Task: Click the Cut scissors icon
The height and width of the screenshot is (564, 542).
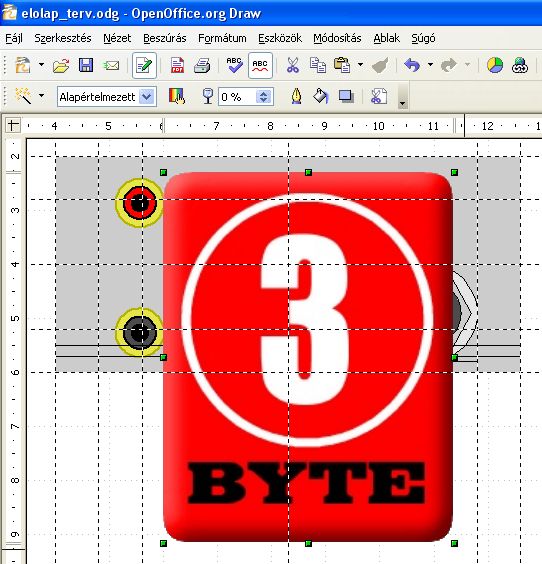Action: click(293, 65)
